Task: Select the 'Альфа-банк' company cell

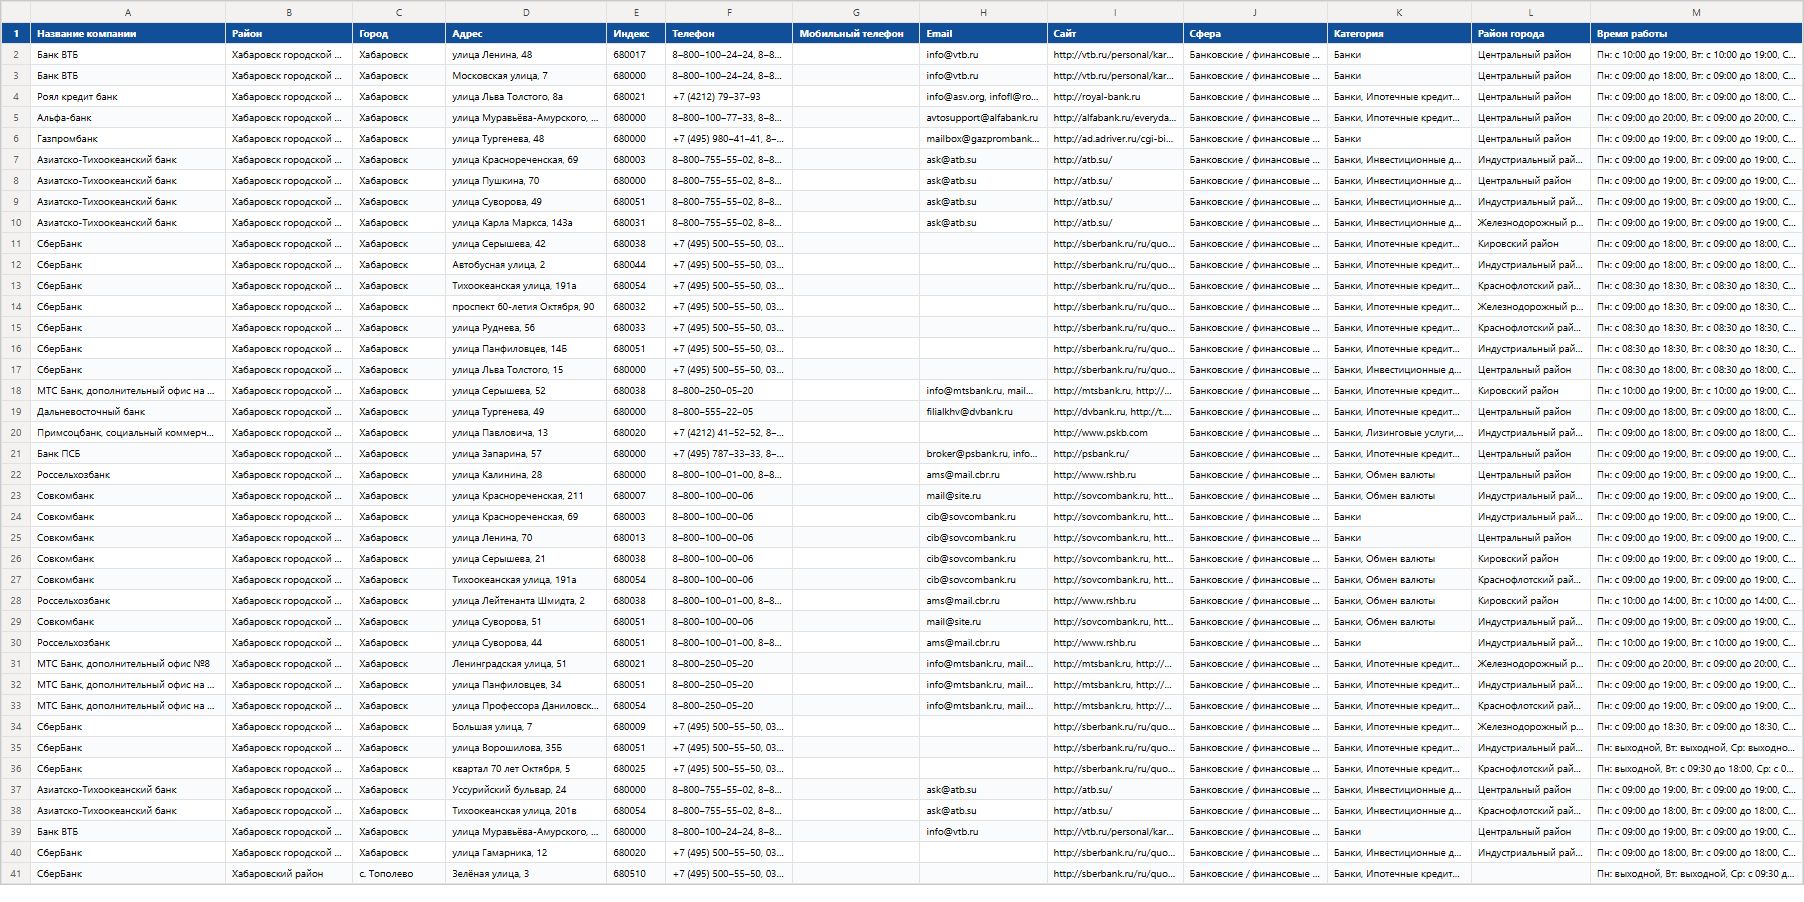Action: [128, 118]
